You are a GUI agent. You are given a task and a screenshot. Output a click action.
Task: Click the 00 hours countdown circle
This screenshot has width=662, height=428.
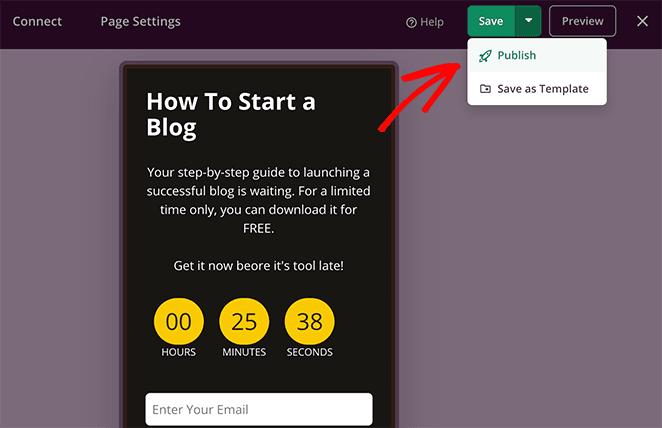(x=179, y=322)
